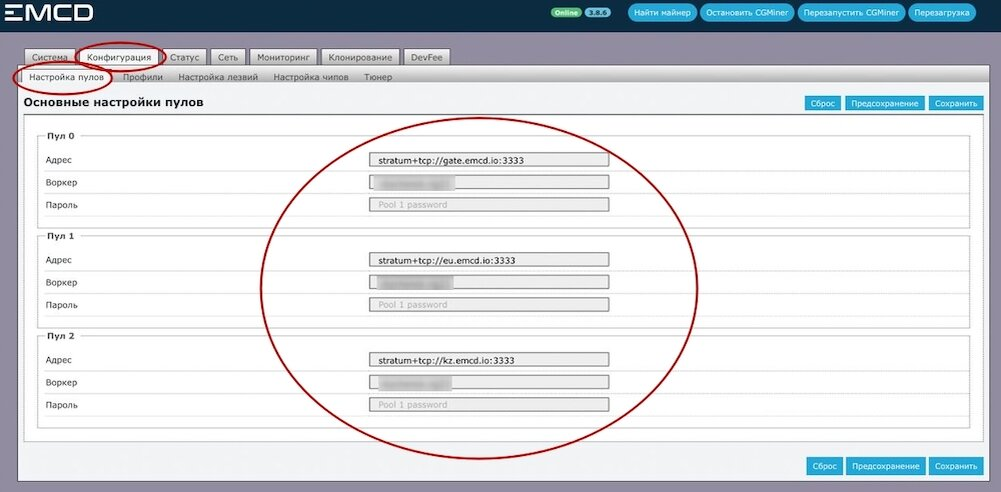Switch to the Конфигурация tab
The width and height of the screenshot is (1001, 492).
point(119,57)
